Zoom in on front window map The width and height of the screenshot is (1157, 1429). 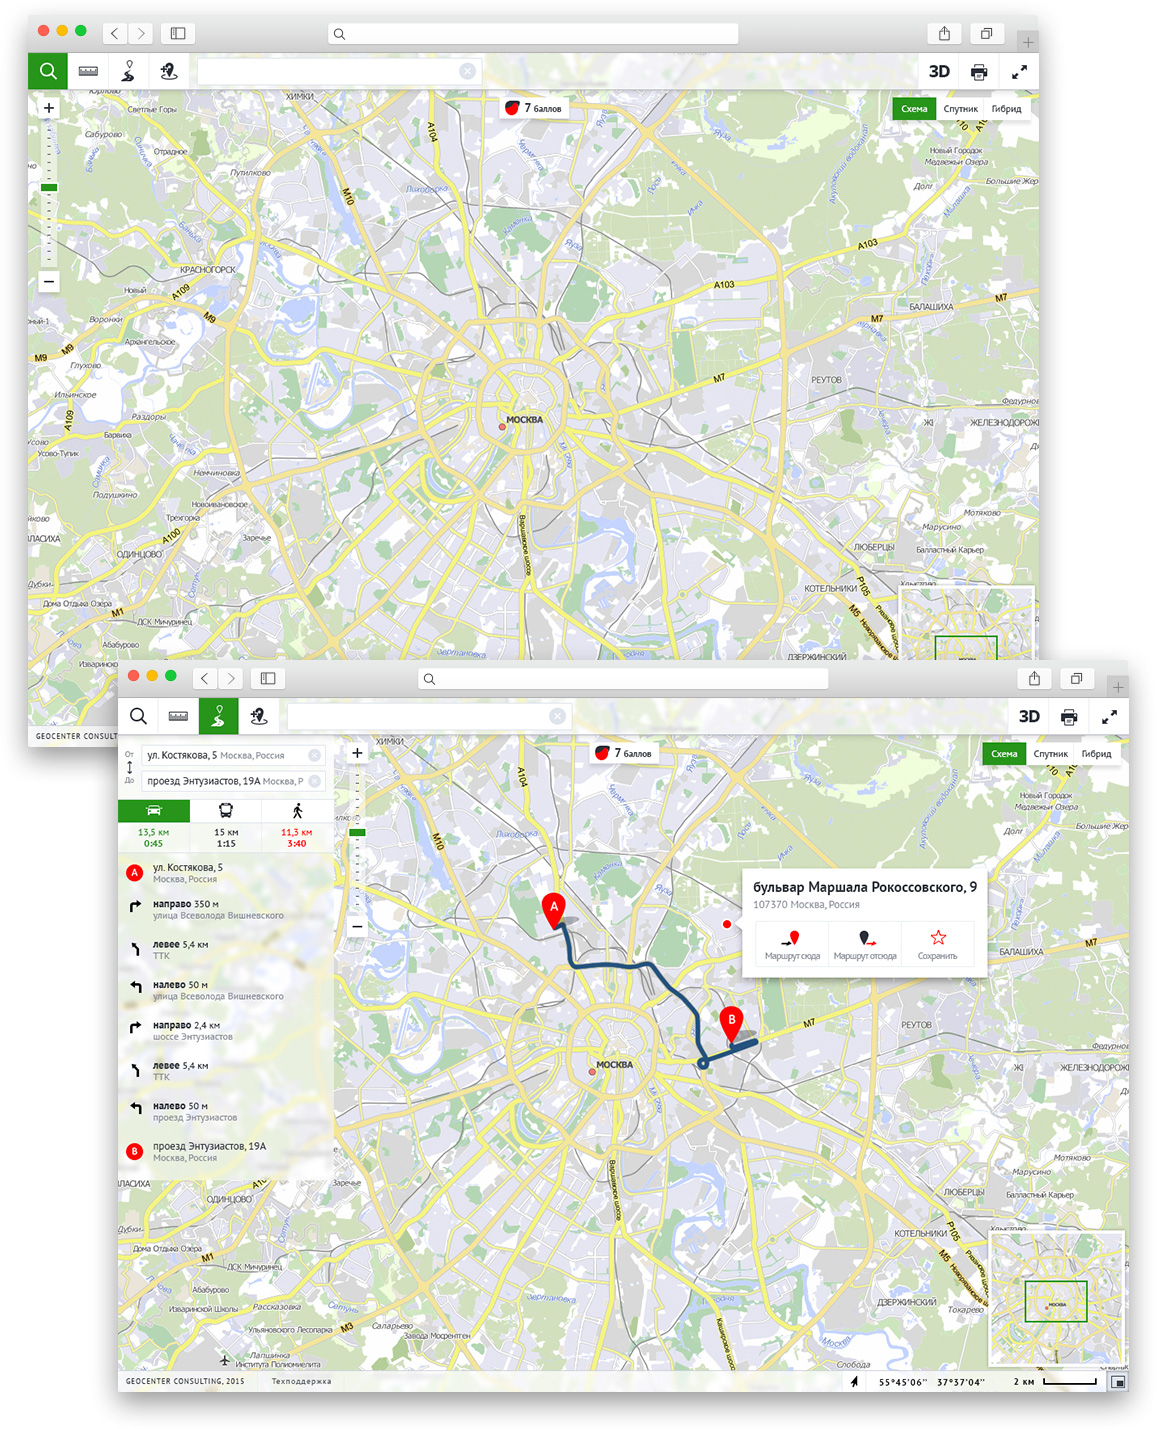357,753
